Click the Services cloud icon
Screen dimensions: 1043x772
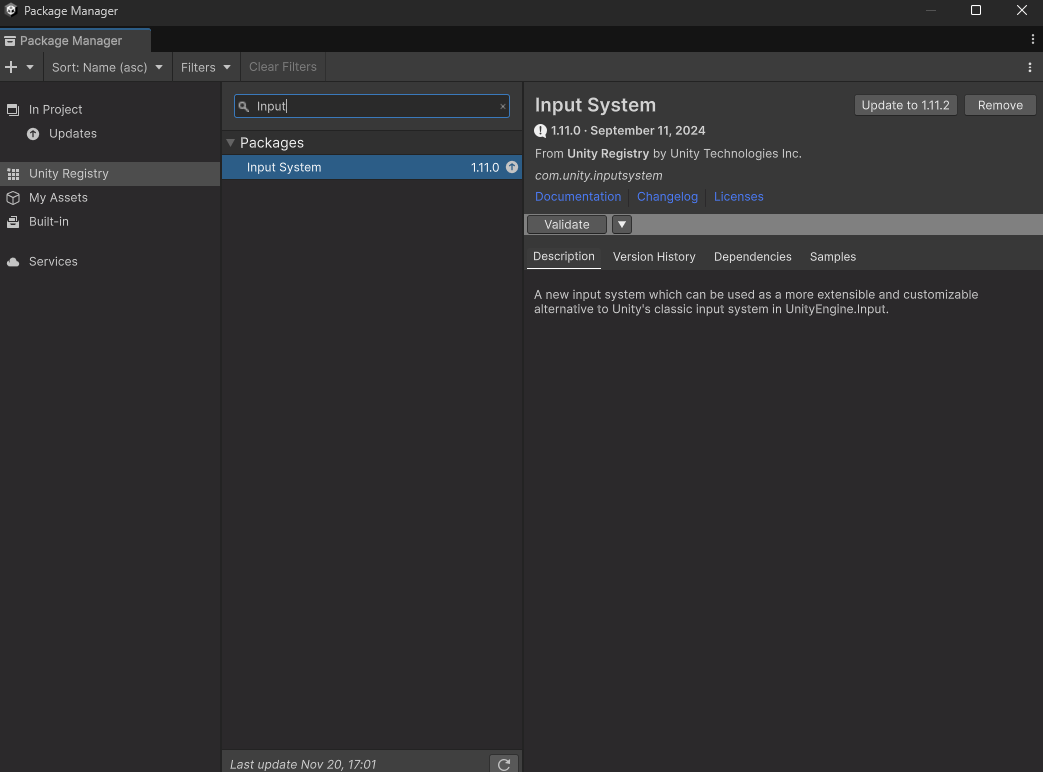[x=13, y=262]
